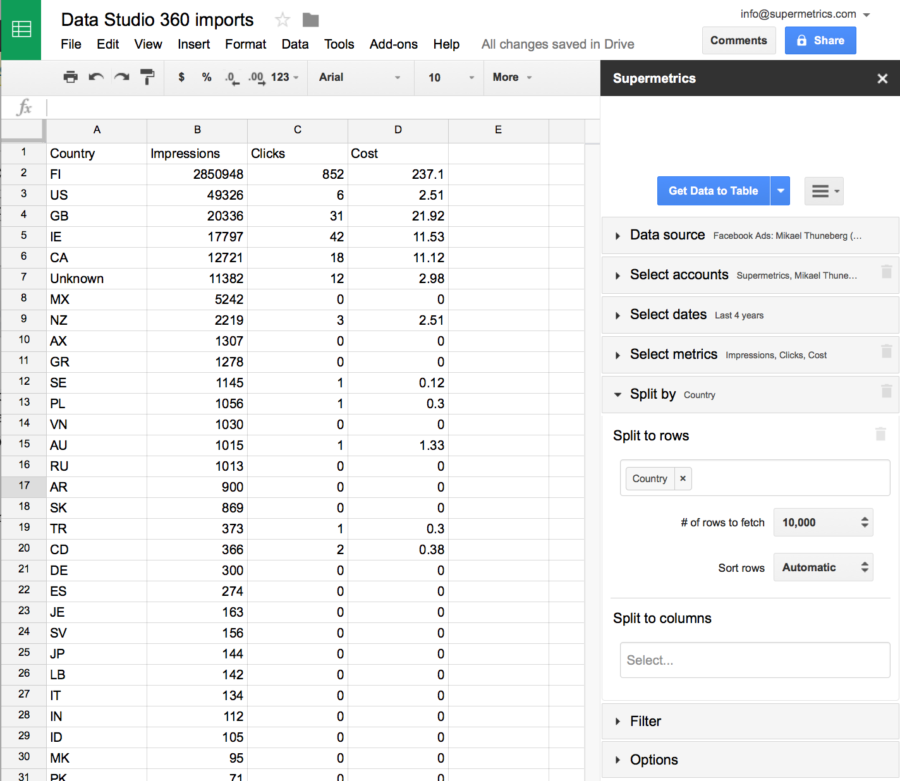The width and height of the screenshot is (900, 781).
Task: Decrease decimal places
Action: 232,77
